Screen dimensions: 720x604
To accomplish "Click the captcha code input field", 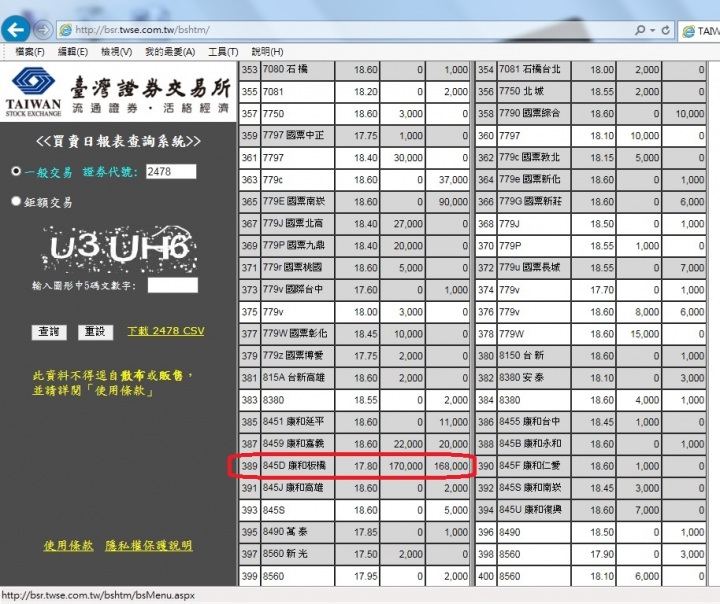I will 173,285.
